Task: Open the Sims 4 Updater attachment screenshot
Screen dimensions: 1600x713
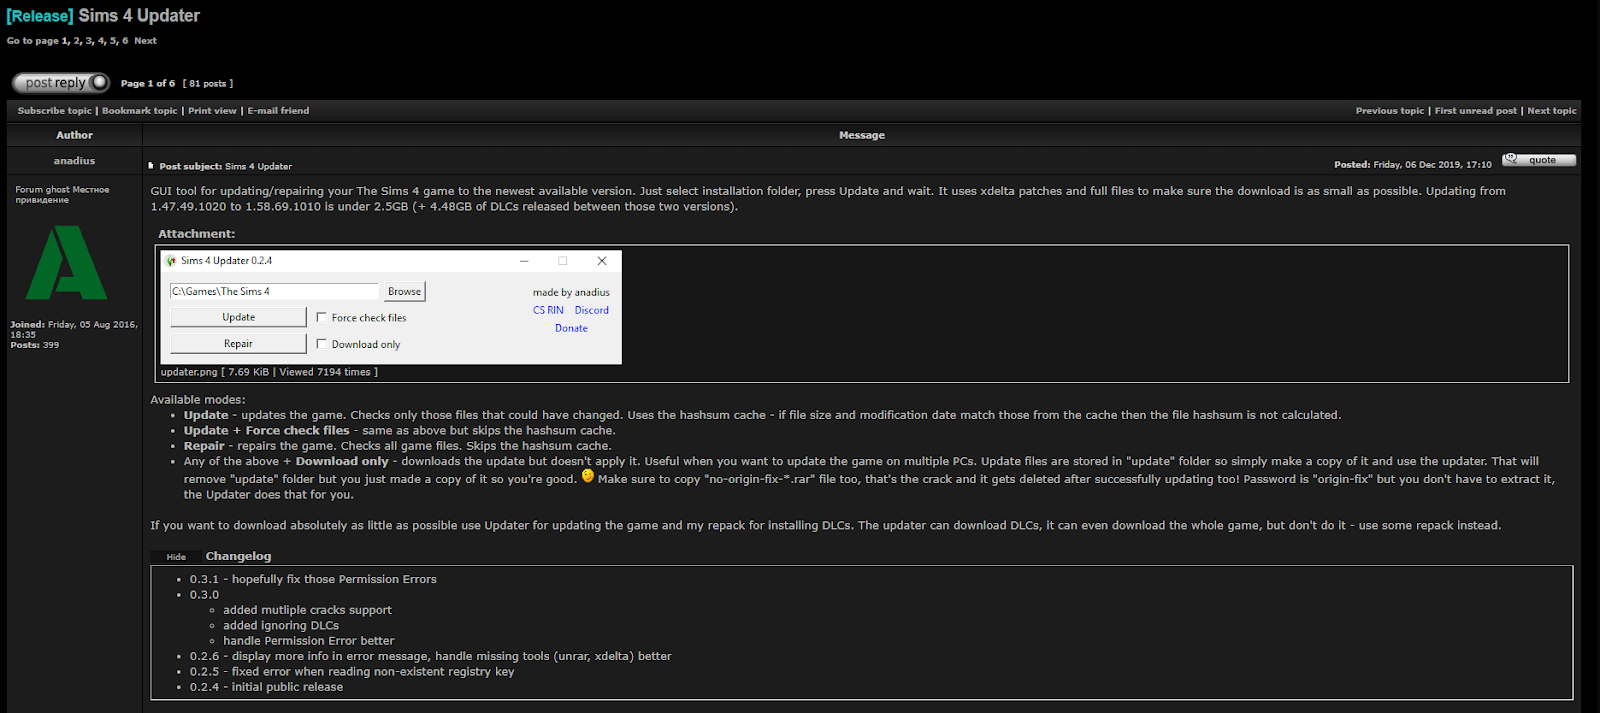Action: pos(391,307)
